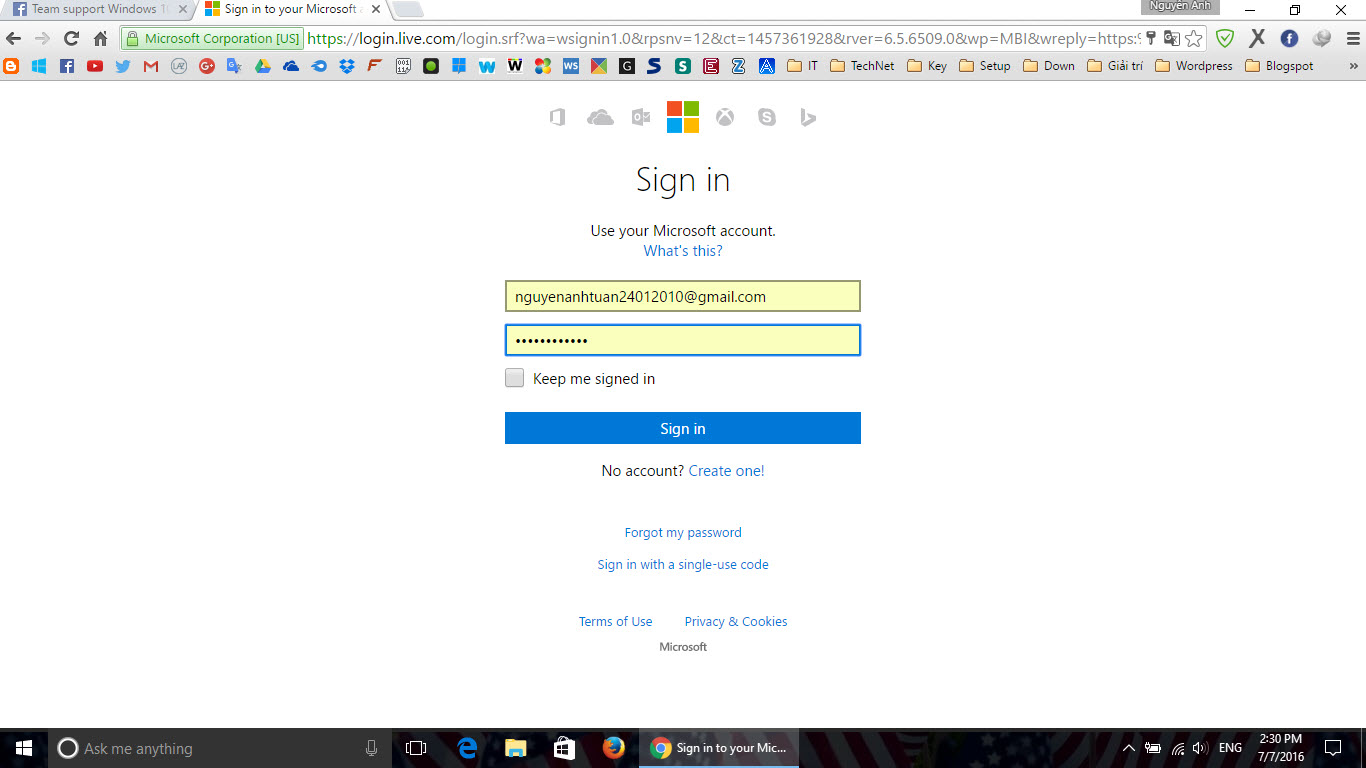Viewport: 1366px width, 768px height.
Task: Open the Gmail bookmark icon
Action: coord(151,66)
